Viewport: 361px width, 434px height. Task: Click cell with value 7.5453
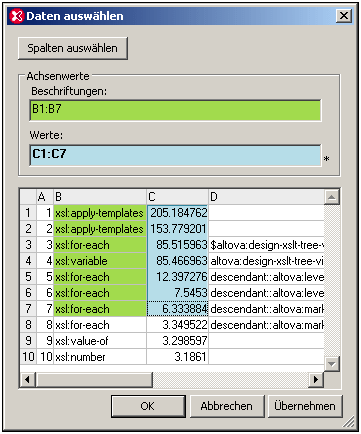pos(178,293)
